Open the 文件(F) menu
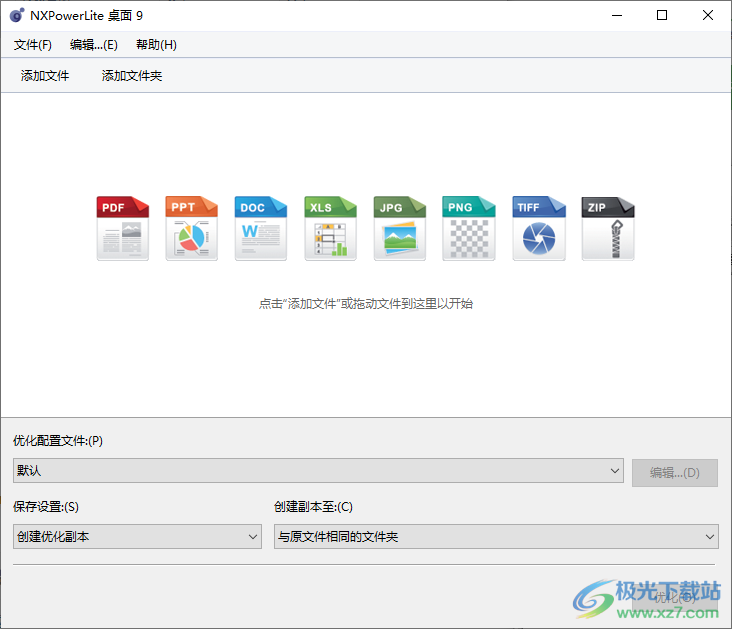This screenshot has height=629, width=732. pos(33,45)
